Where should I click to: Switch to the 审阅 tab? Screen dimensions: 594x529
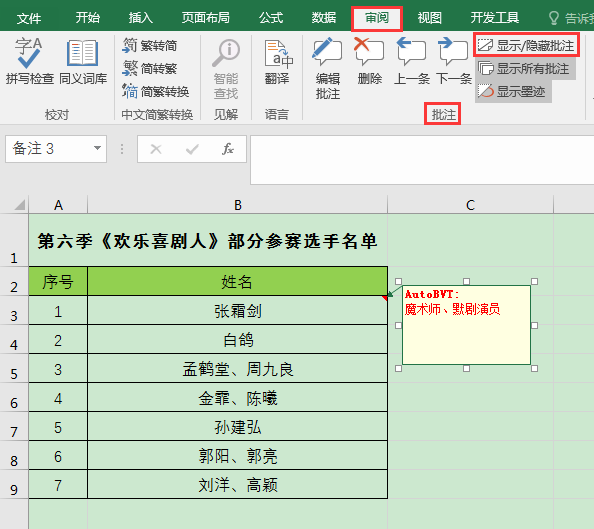click(x=377, y=18)
